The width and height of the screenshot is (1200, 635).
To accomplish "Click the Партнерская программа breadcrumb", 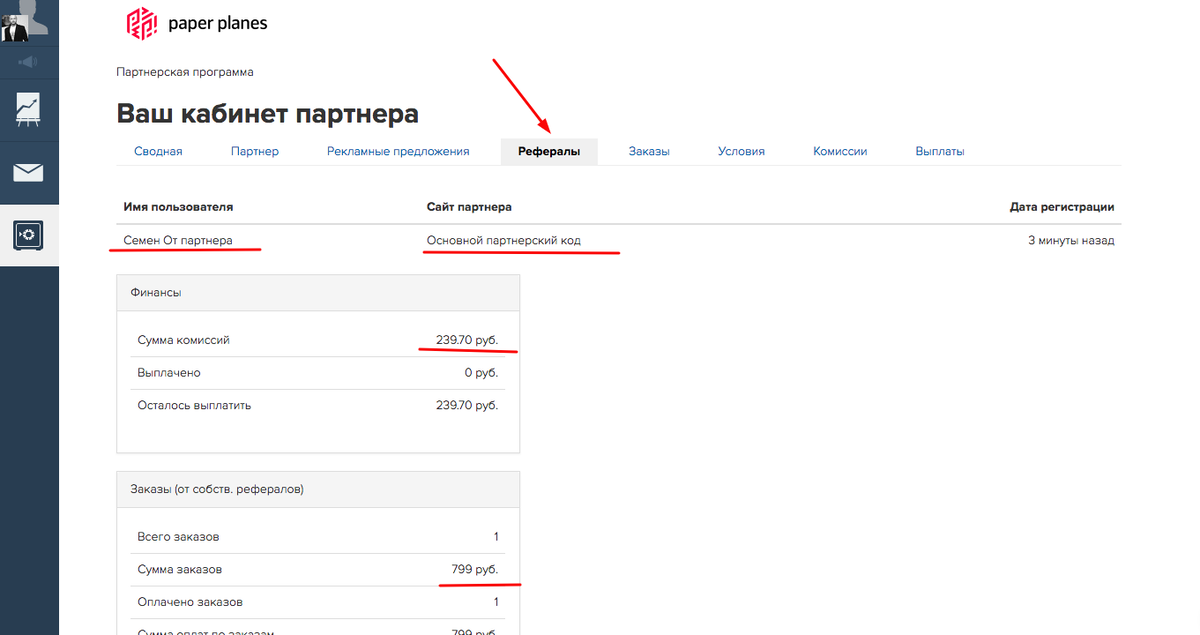I will (185, 72).
